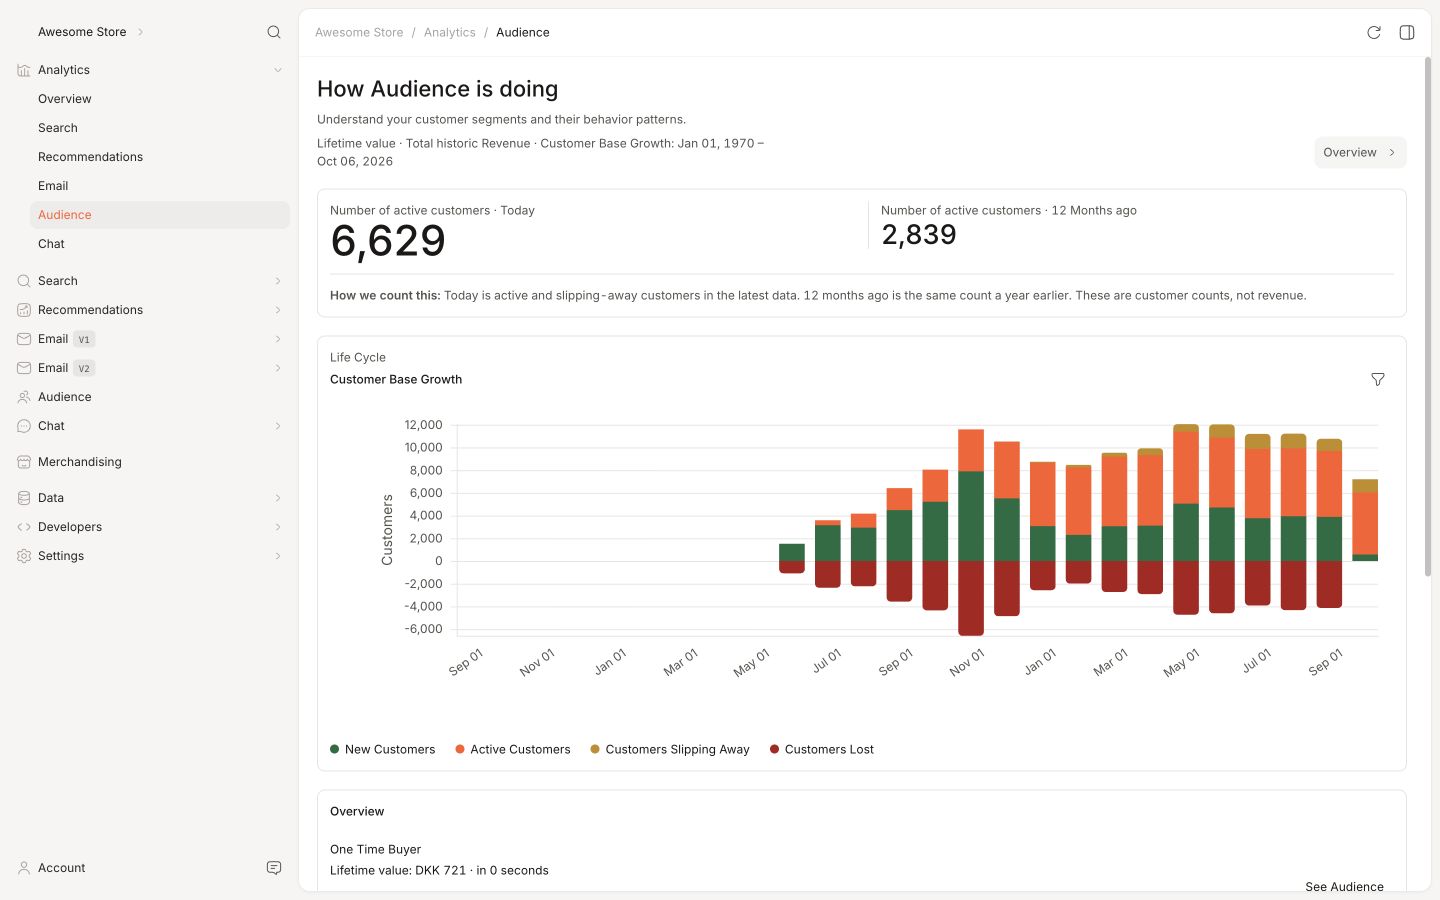This screenshot has width=1440, height=900.
Task: Open the Awesome Store switcher
Action: 91,32
